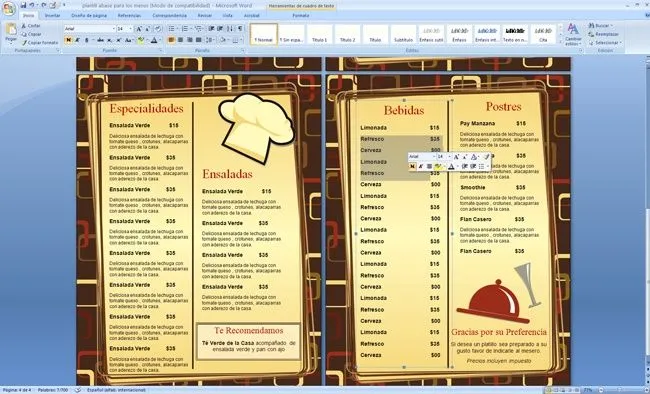
Task: Toggle bold in floating mini toolbar
Action: click(x=412, y=166)
